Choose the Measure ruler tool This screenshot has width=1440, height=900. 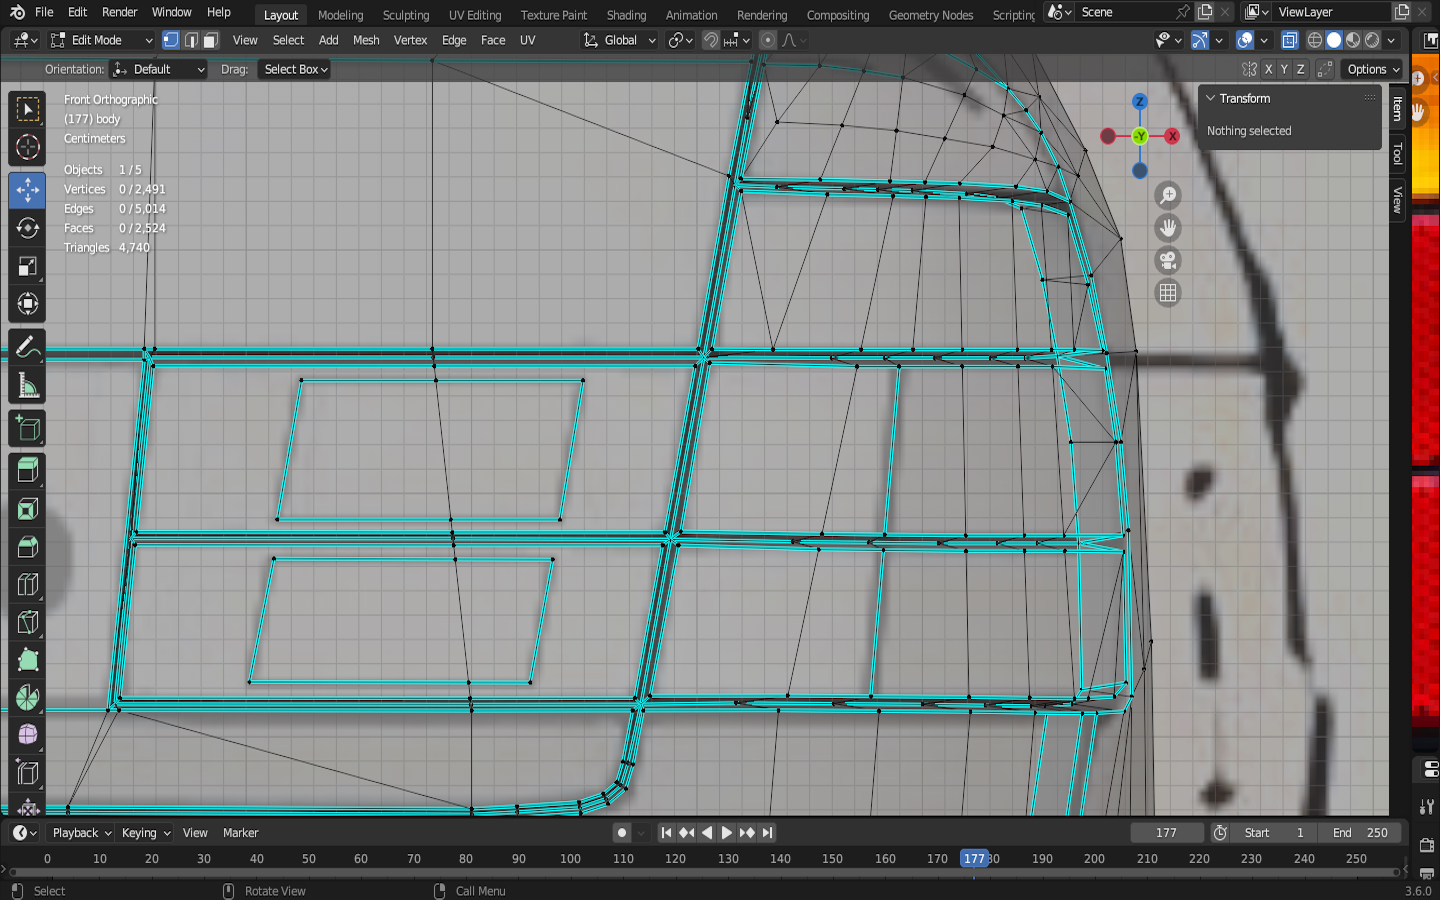[x=27, y=386]
